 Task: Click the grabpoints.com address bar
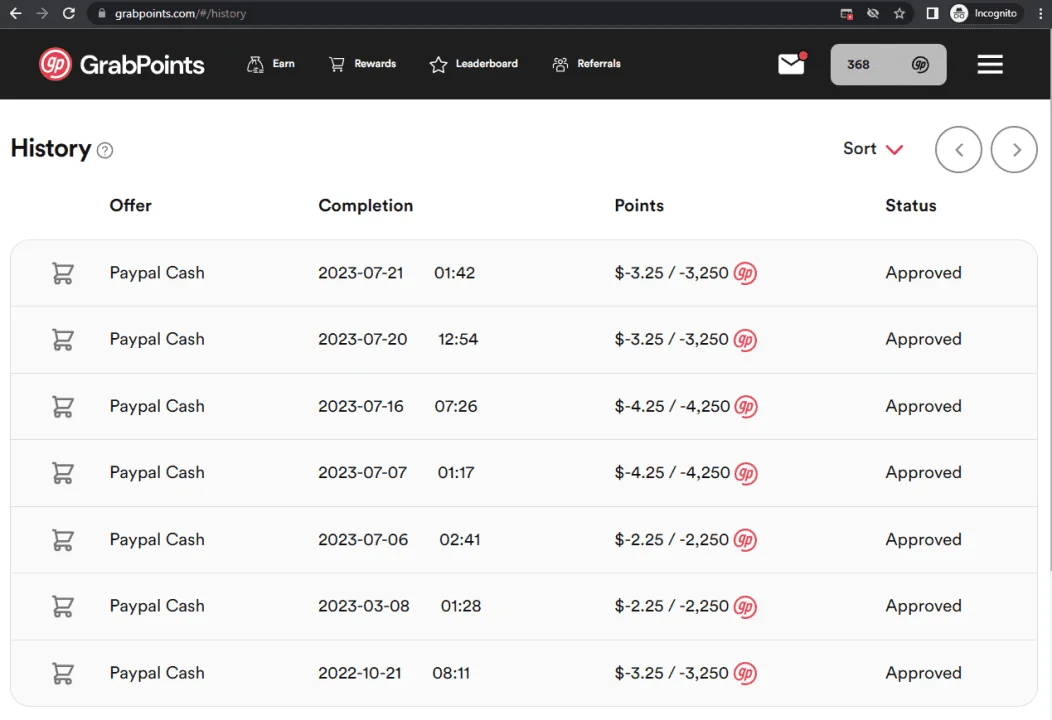point(463,13)
